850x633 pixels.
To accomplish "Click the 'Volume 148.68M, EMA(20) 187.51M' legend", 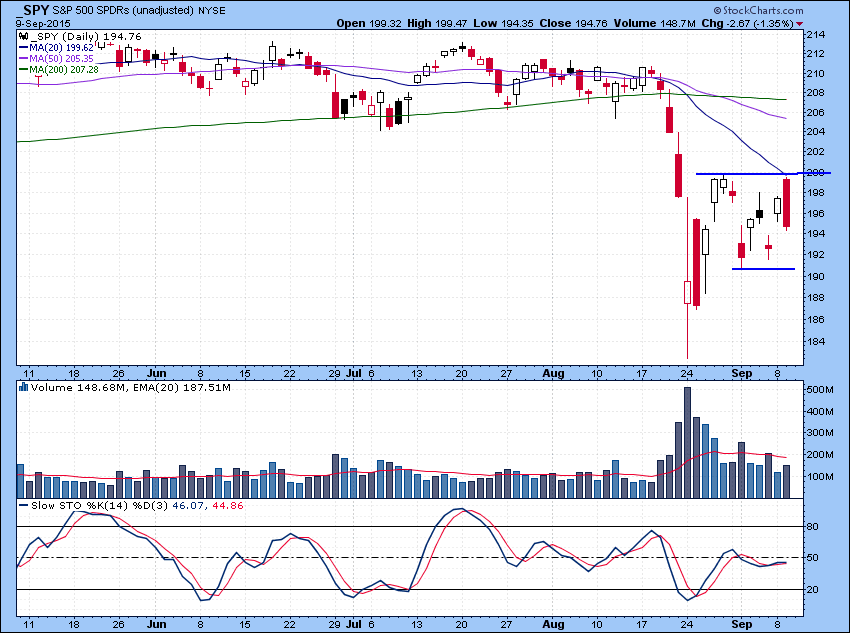I will 131,387.
